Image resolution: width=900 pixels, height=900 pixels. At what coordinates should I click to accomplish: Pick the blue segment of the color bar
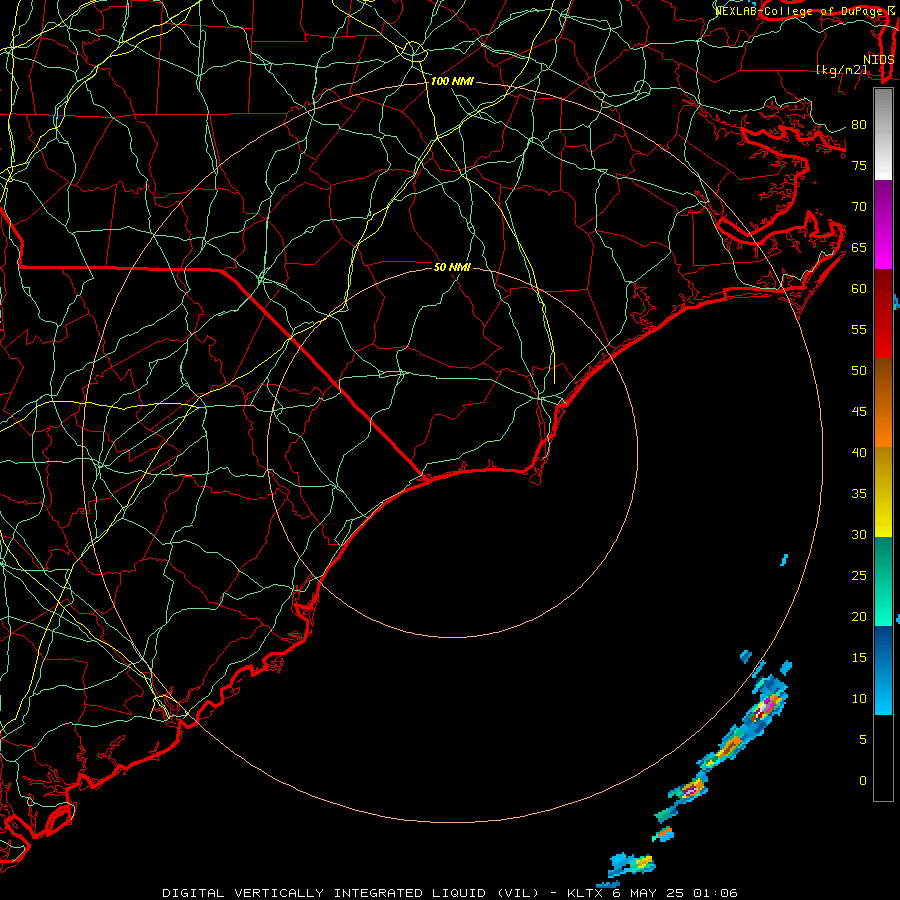click(x=883, y=670)
